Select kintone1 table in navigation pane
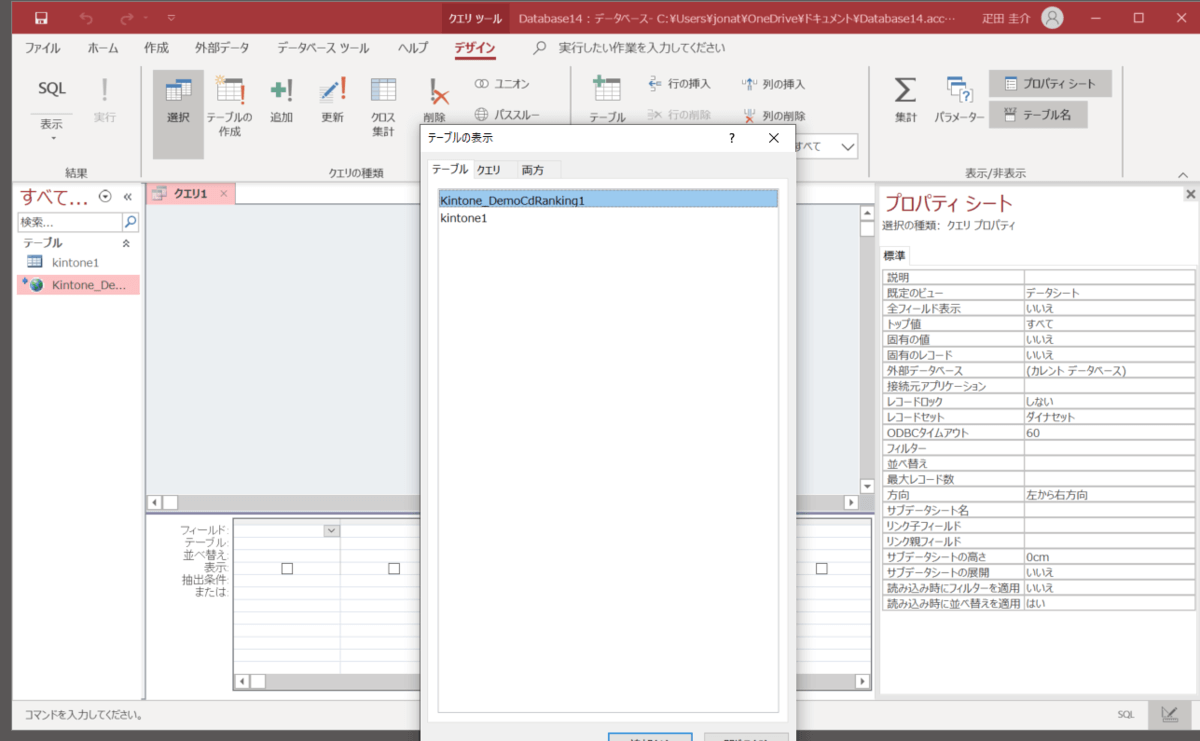 point(77,262)
